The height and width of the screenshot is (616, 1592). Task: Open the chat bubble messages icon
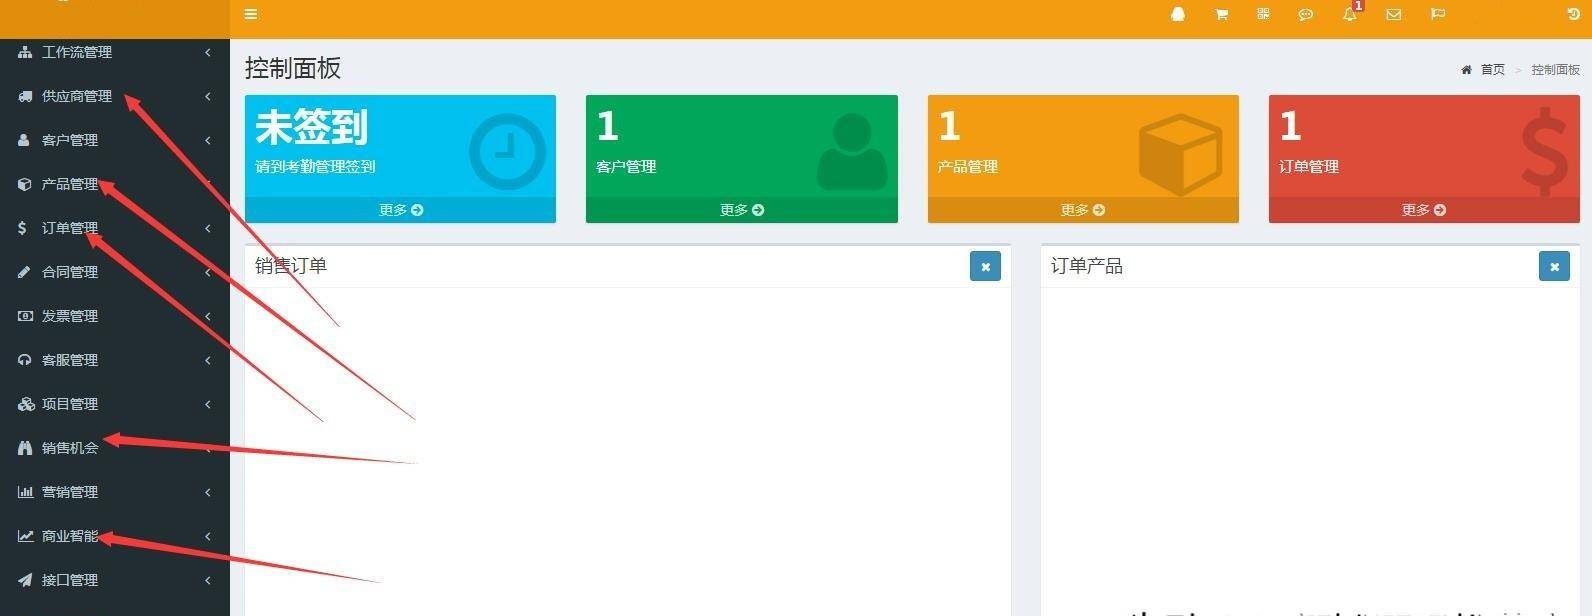1305,14
